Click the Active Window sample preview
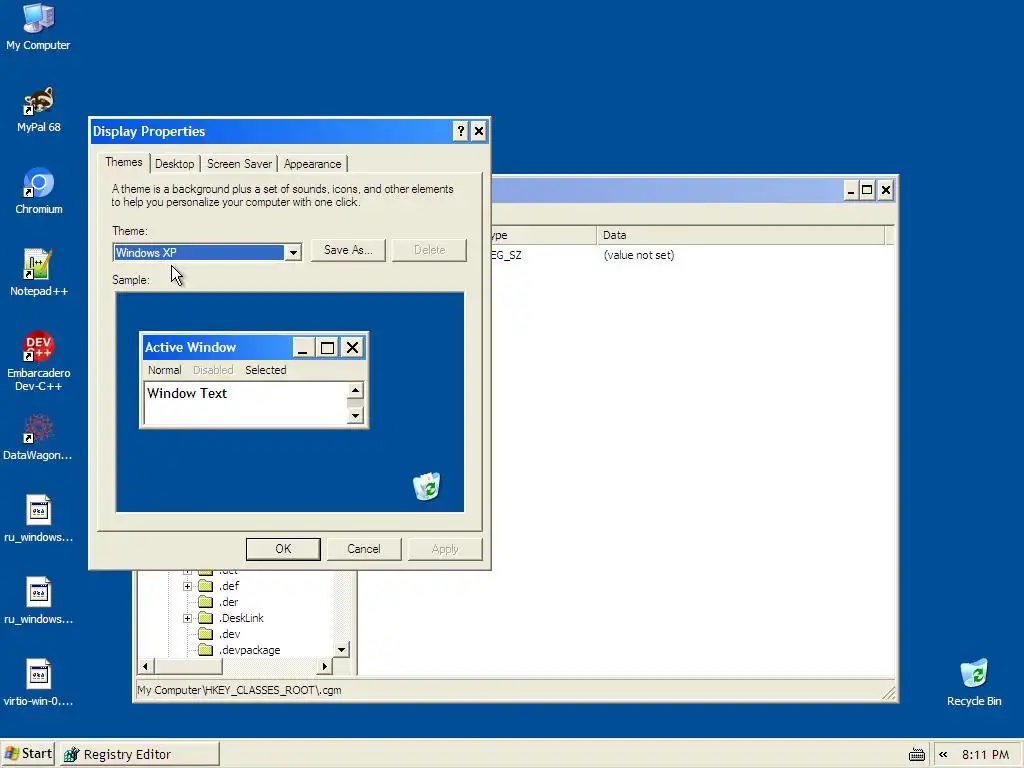1024x768 pixels. [254, 380]
